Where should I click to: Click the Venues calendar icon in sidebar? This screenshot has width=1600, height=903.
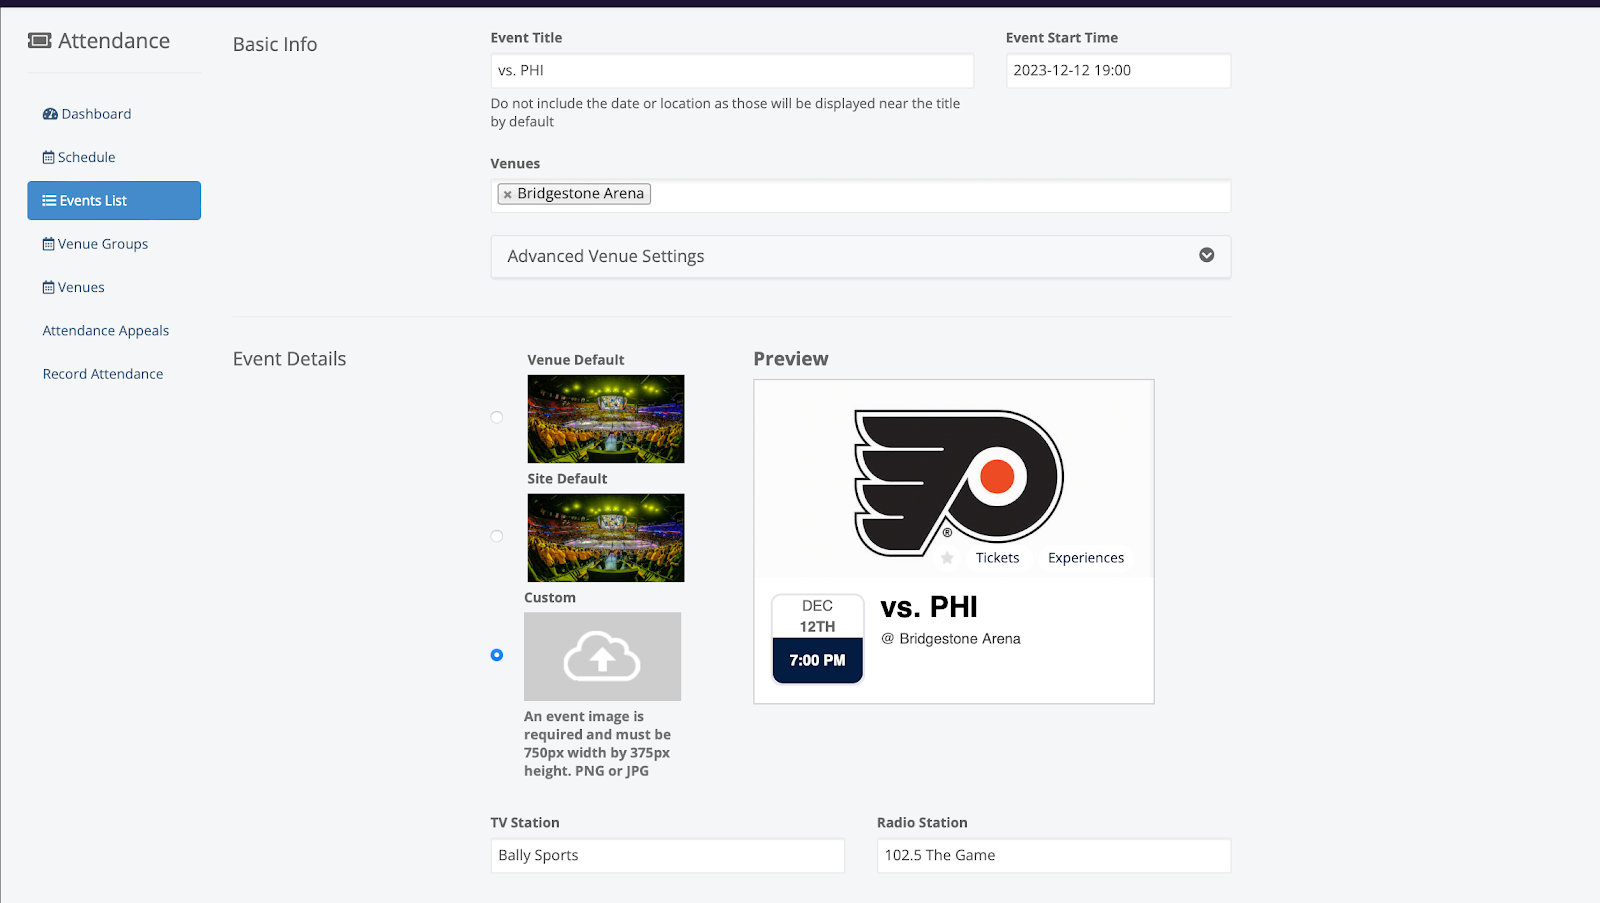(x=48, y=287)
